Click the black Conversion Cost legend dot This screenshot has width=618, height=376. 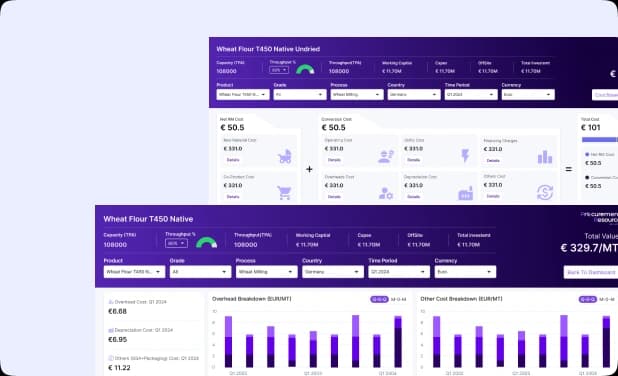[587, 178]
